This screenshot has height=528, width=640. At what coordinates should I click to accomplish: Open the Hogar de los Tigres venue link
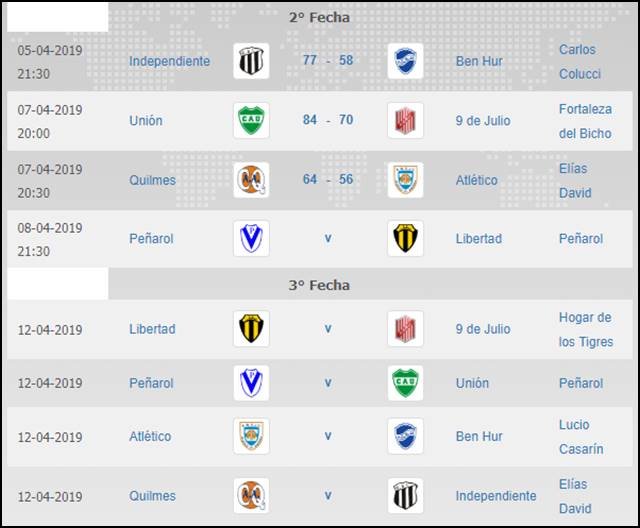[585, 329]
